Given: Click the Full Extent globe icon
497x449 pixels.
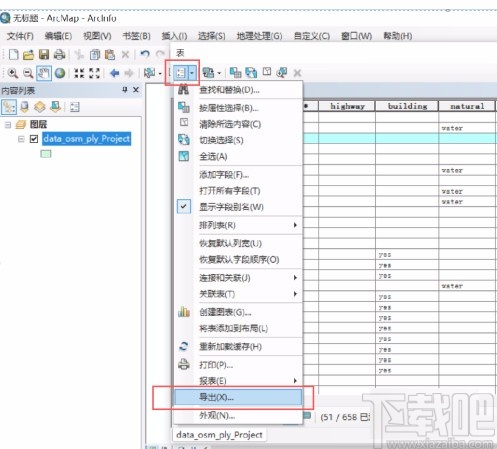Looking at the screenshot, I should click(x=60, y=73).
